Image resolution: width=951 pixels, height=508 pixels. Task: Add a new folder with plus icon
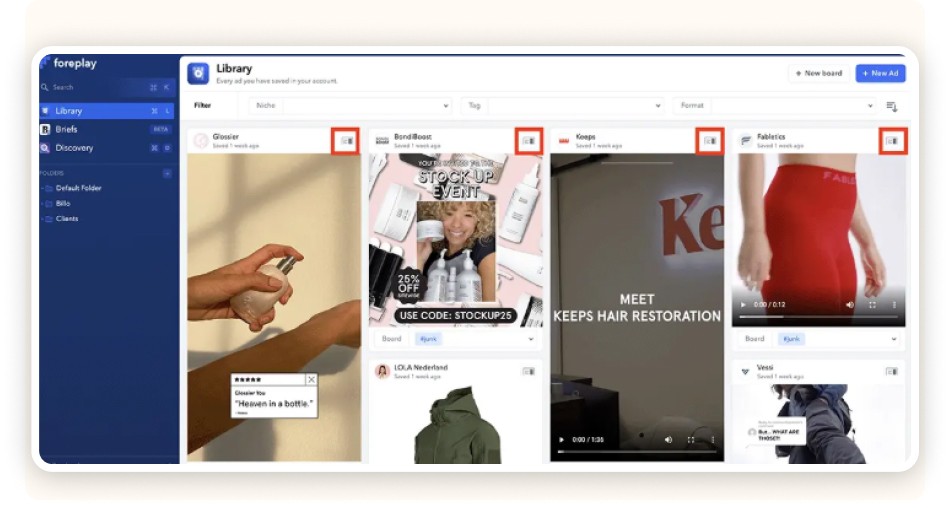coord(167,173)
